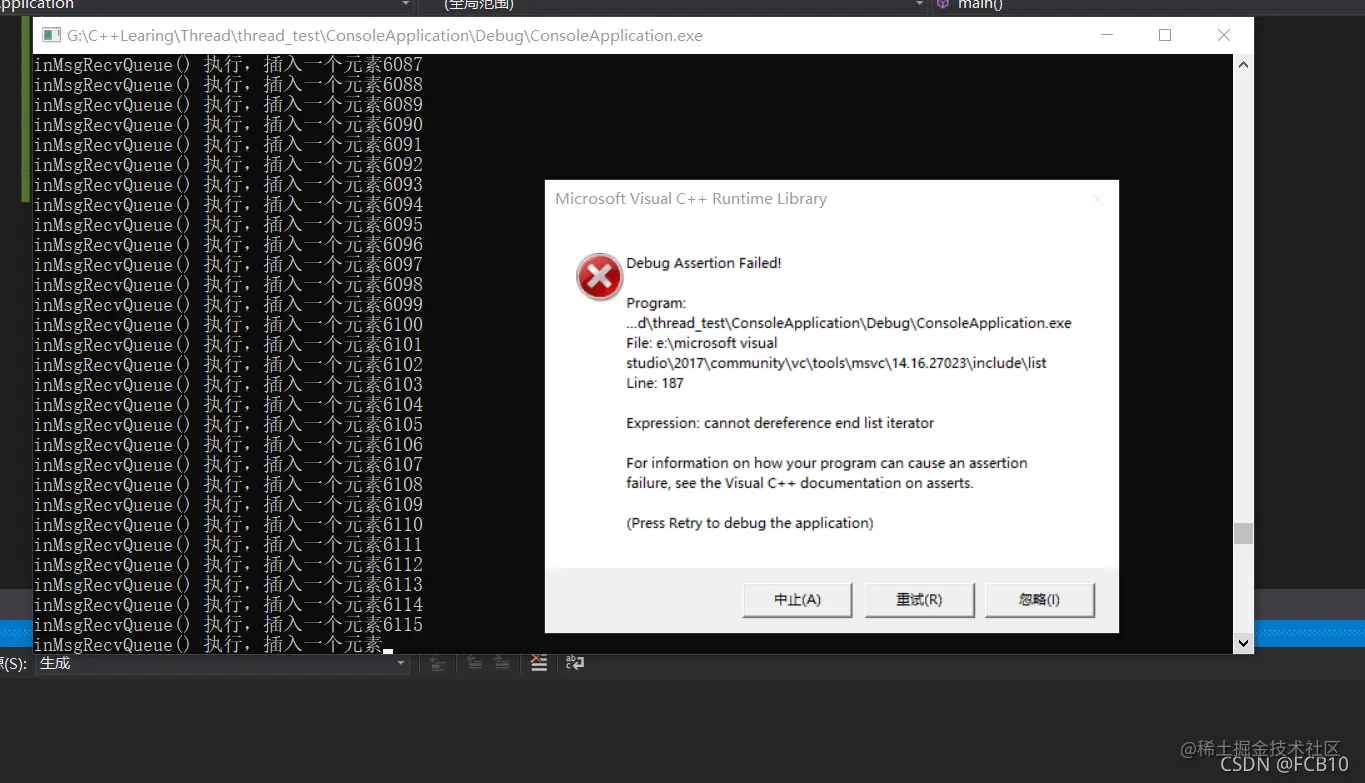This screenshot has height=783, width=1365.
Task: Click console line ending with 6093
Action: coord(228,185)
